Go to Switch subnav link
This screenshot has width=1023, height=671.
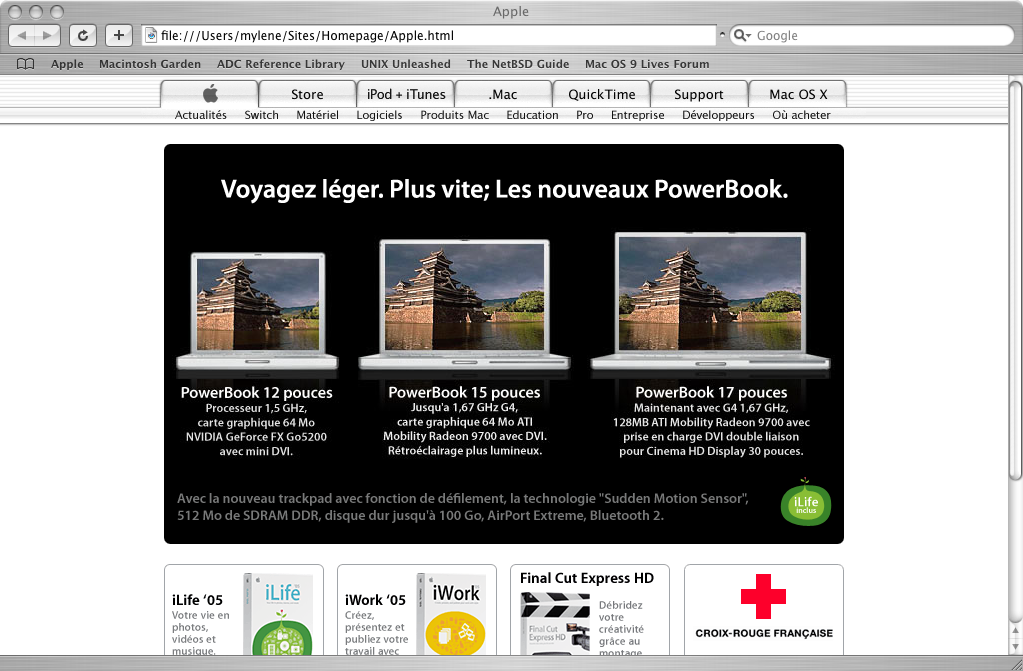click(x=262, y=115)
